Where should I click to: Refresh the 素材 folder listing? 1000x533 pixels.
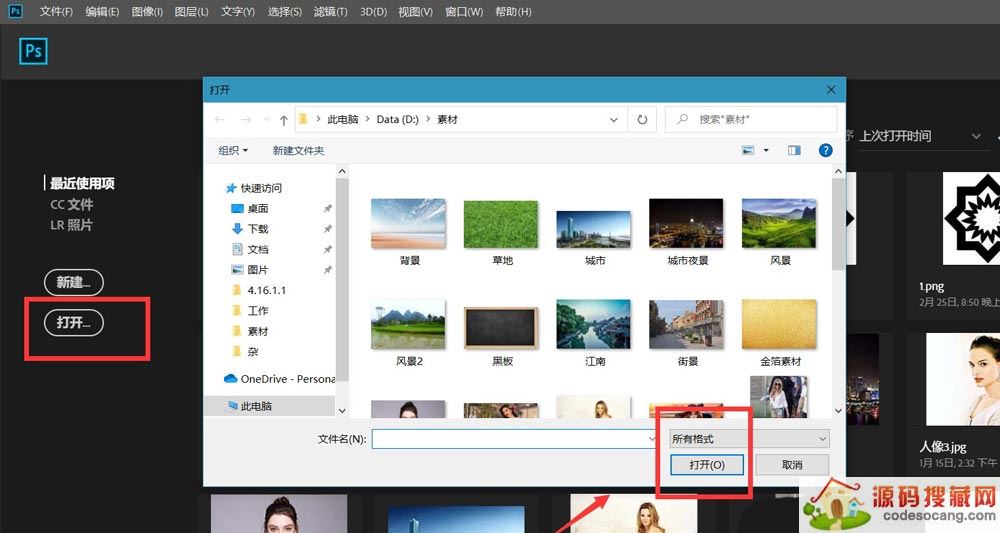click(642, 119)
